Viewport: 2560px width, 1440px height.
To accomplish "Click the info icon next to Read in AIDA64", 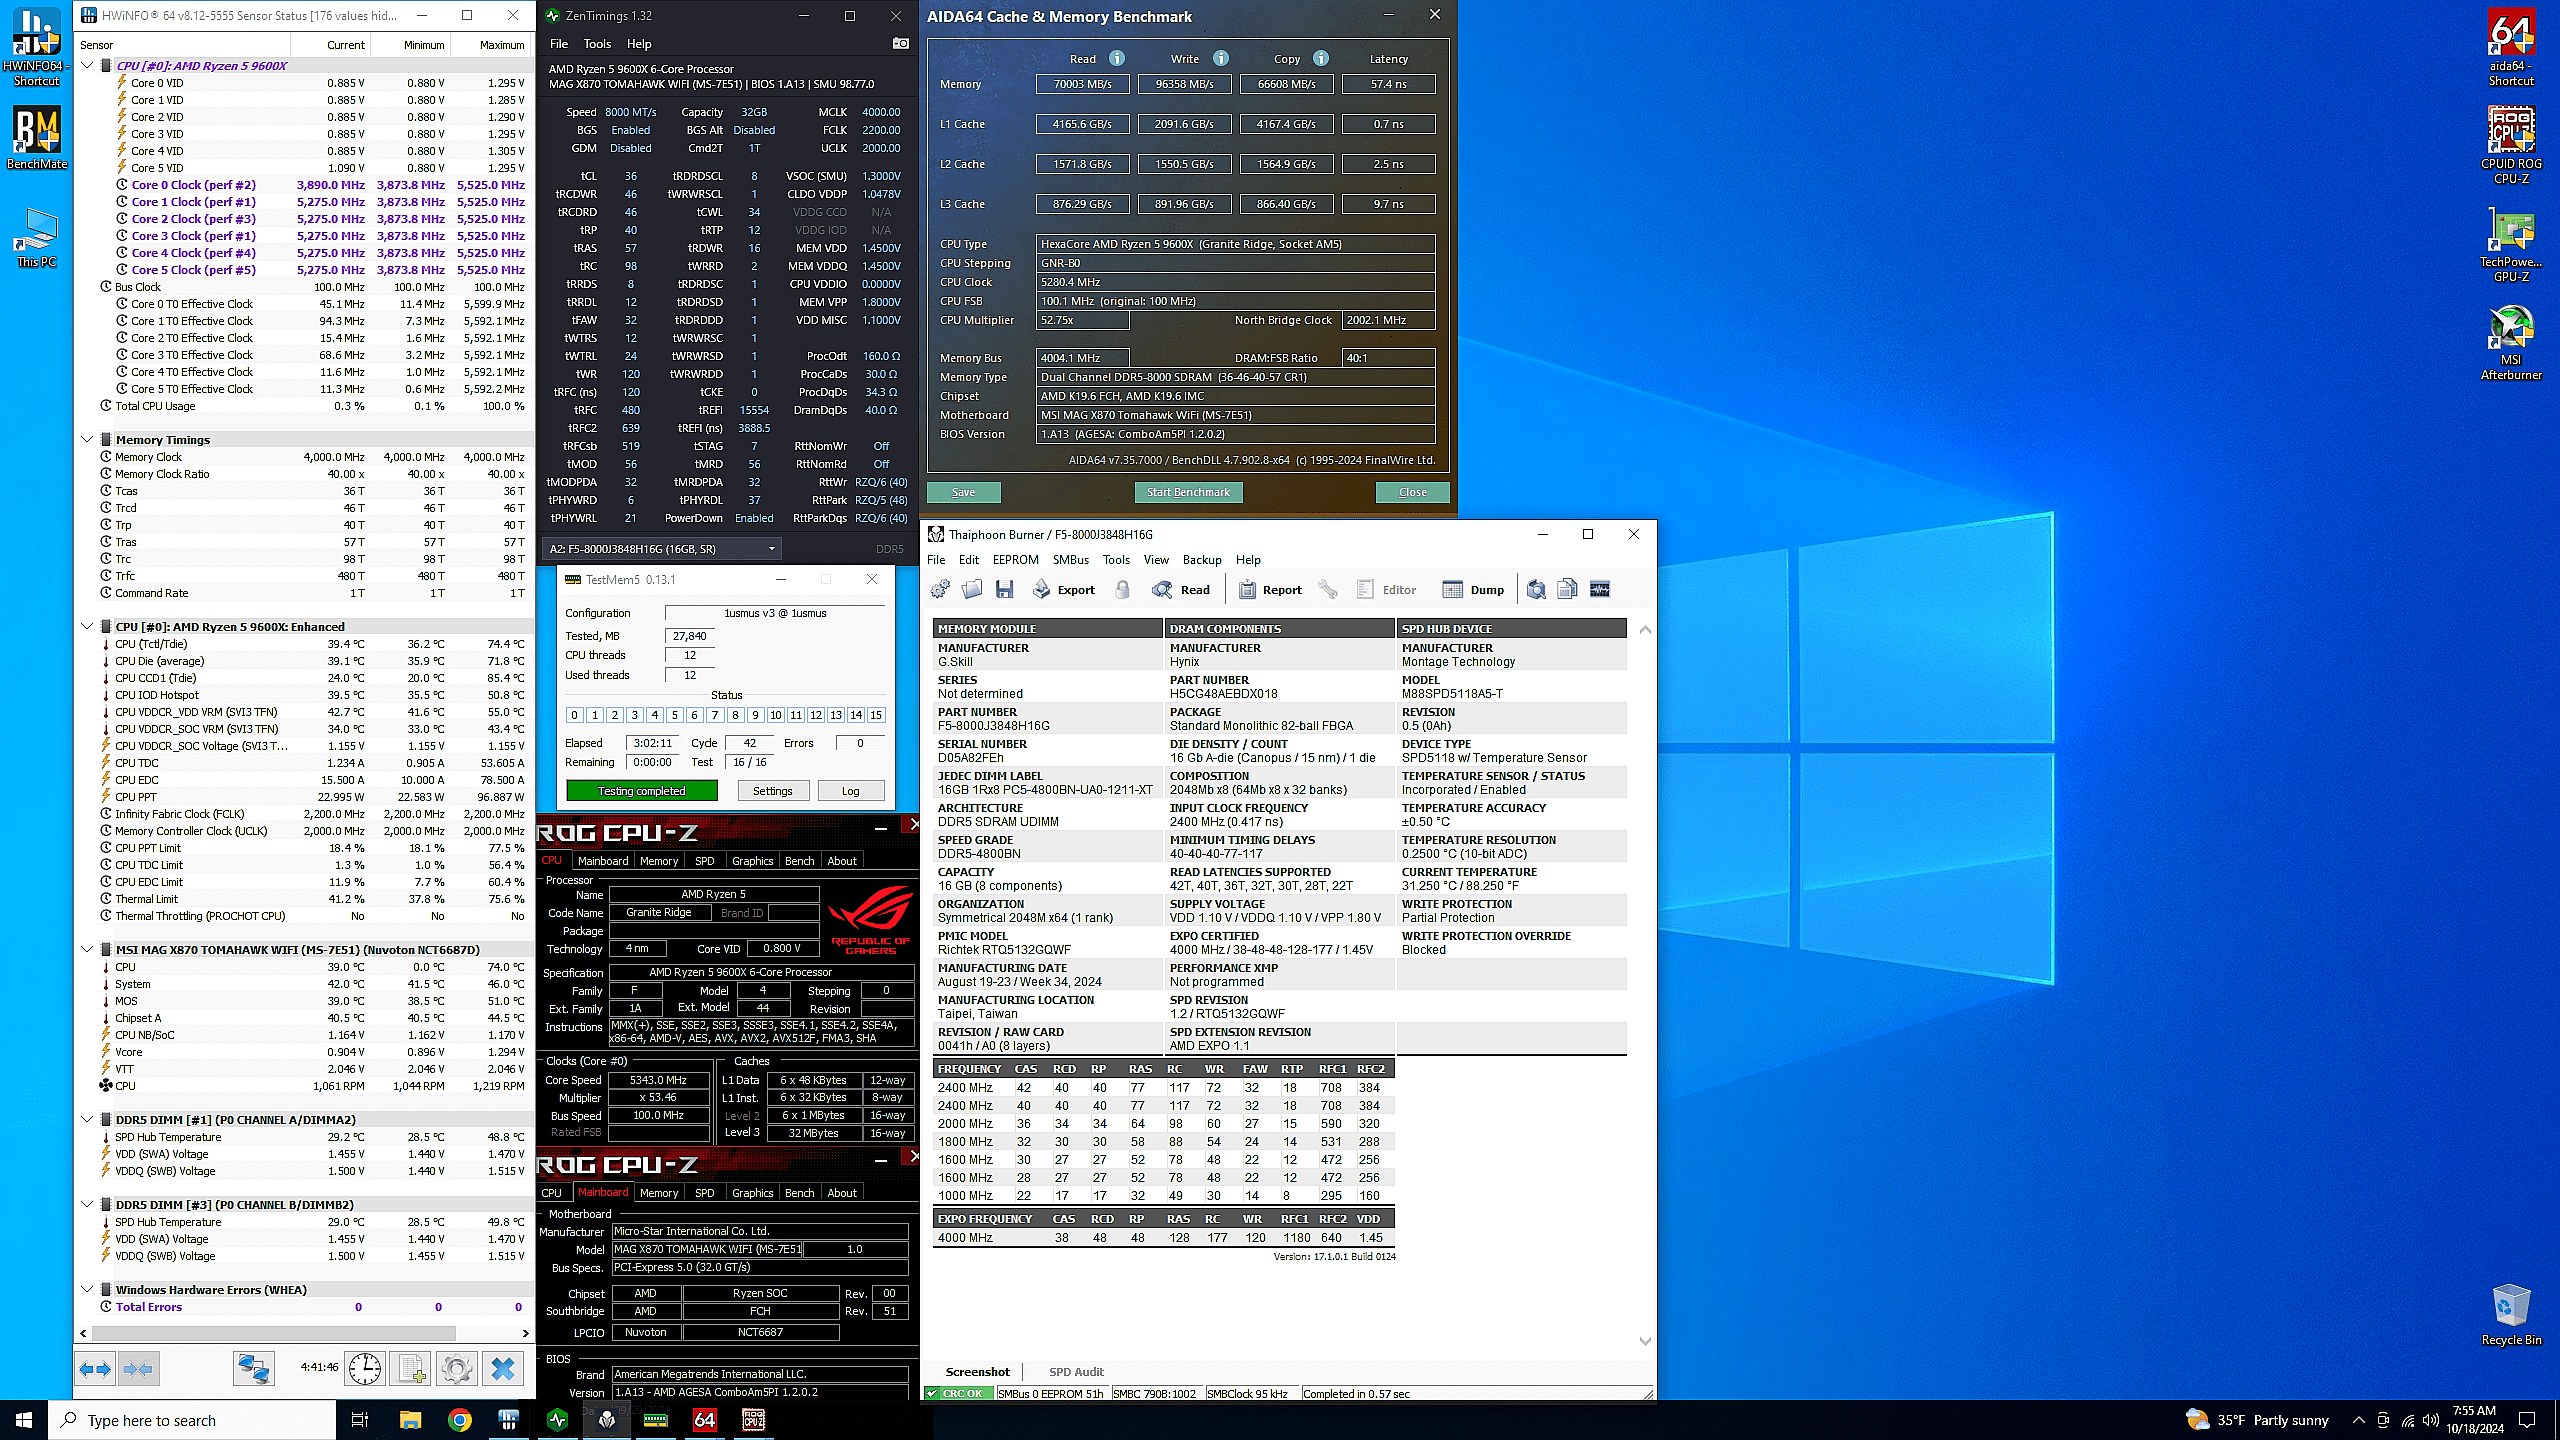I will (1117, 59).
